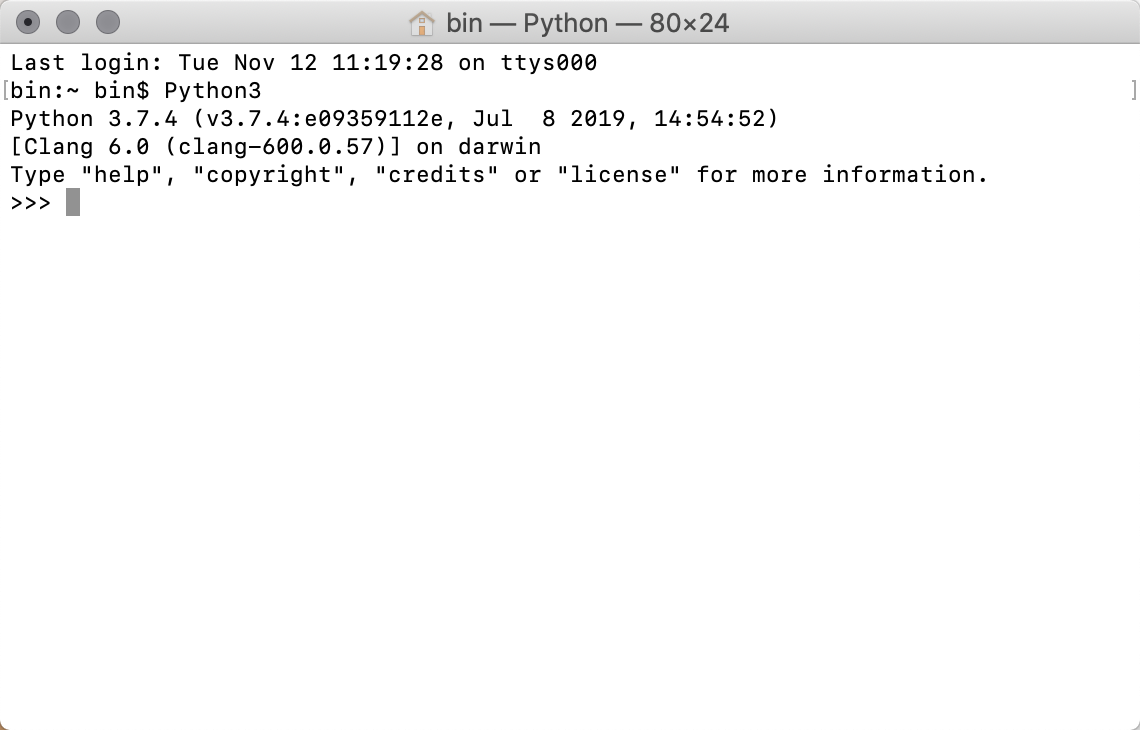The height and width of the screenshot is (730, 1140).
Task: Click the gray cursor block after prompt
Action: (x=73, y=202)
